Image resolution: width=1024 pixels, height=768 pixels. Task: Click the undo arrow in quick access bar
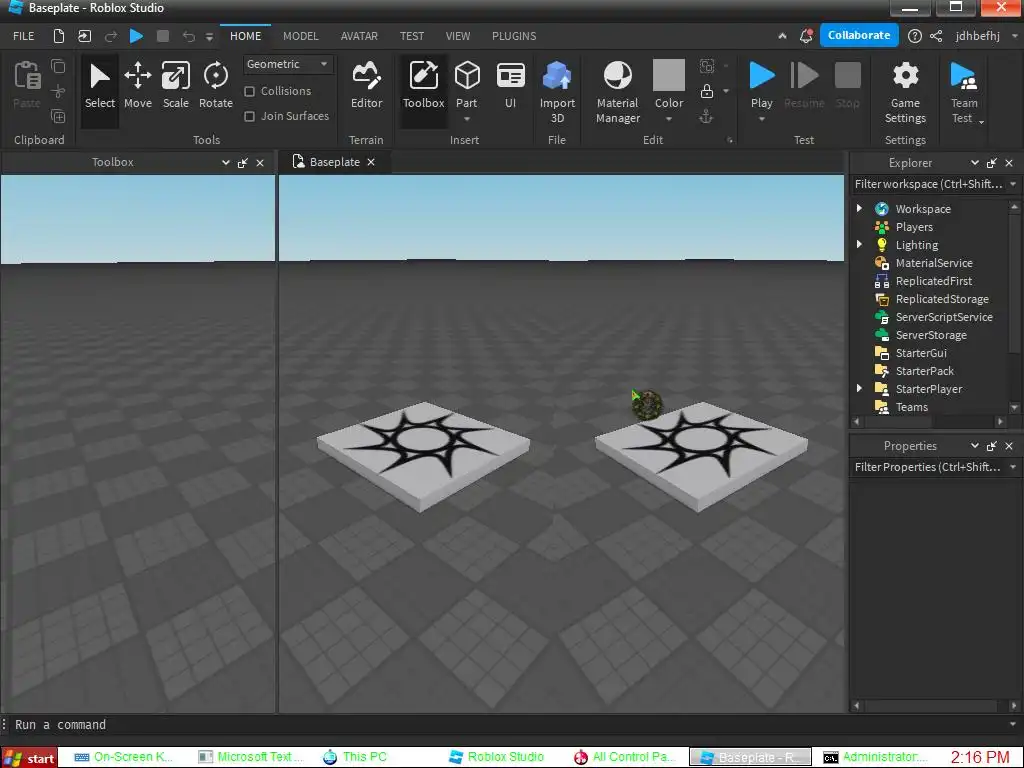click(x=189, y=36)
